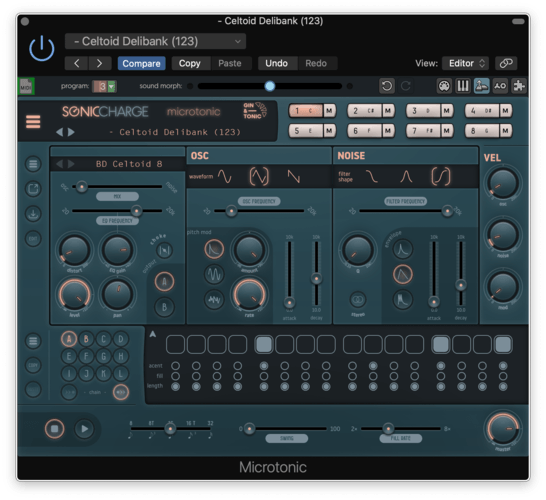The image size is (546, 500).
Task: Open the MIDI connector settings icon
Action: 444,86
